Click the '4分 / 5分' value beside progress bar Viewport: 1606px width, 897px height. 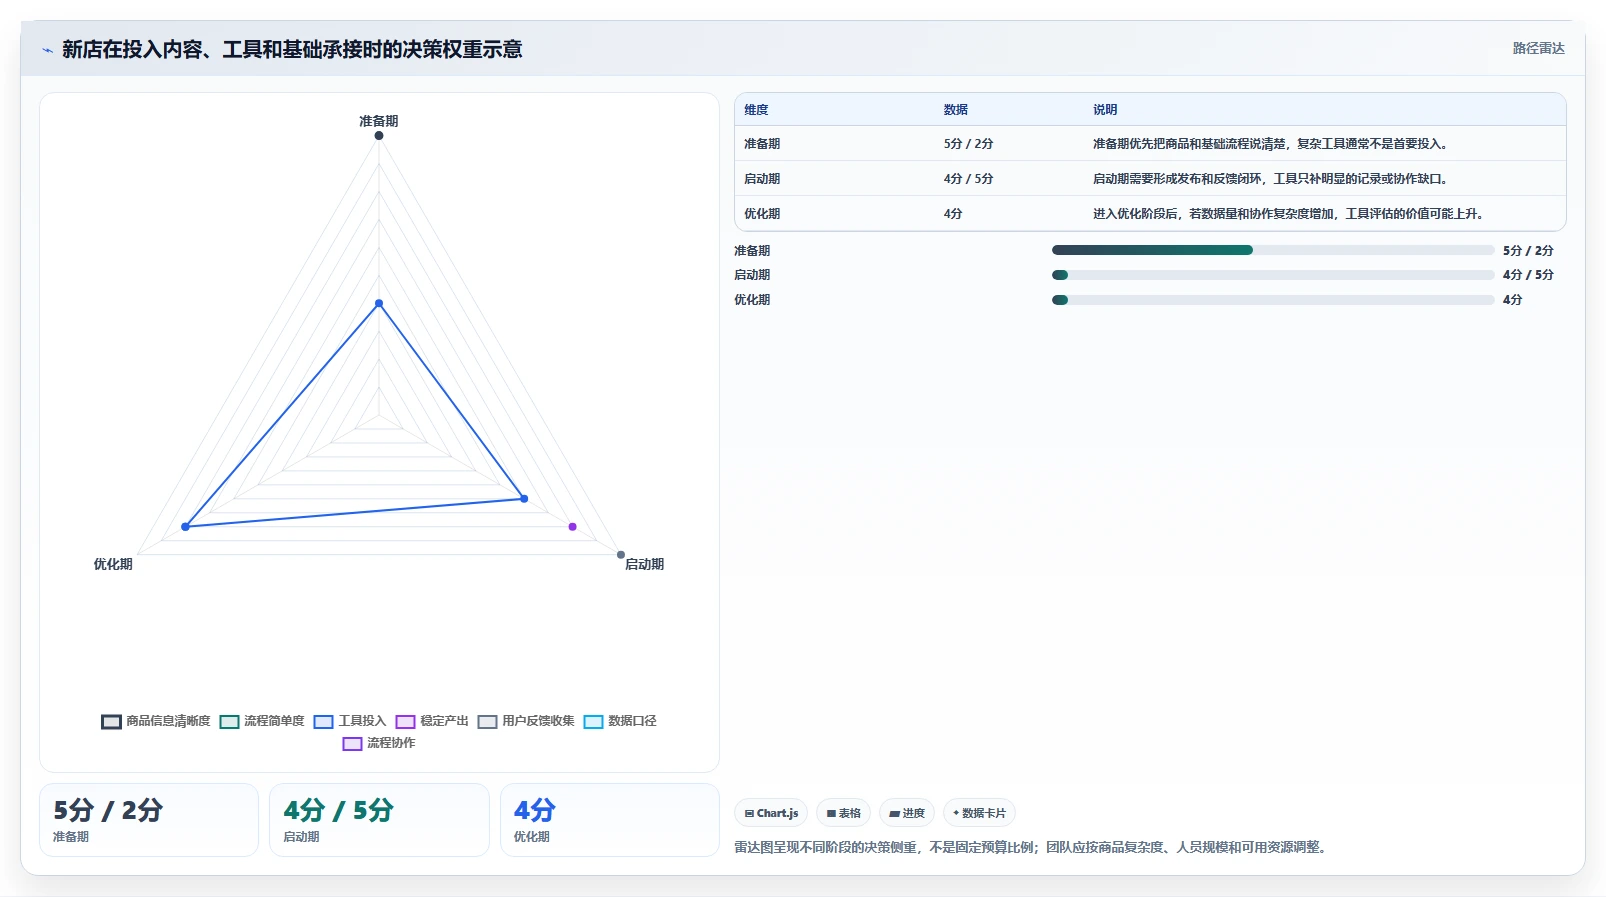point(1528,275)
